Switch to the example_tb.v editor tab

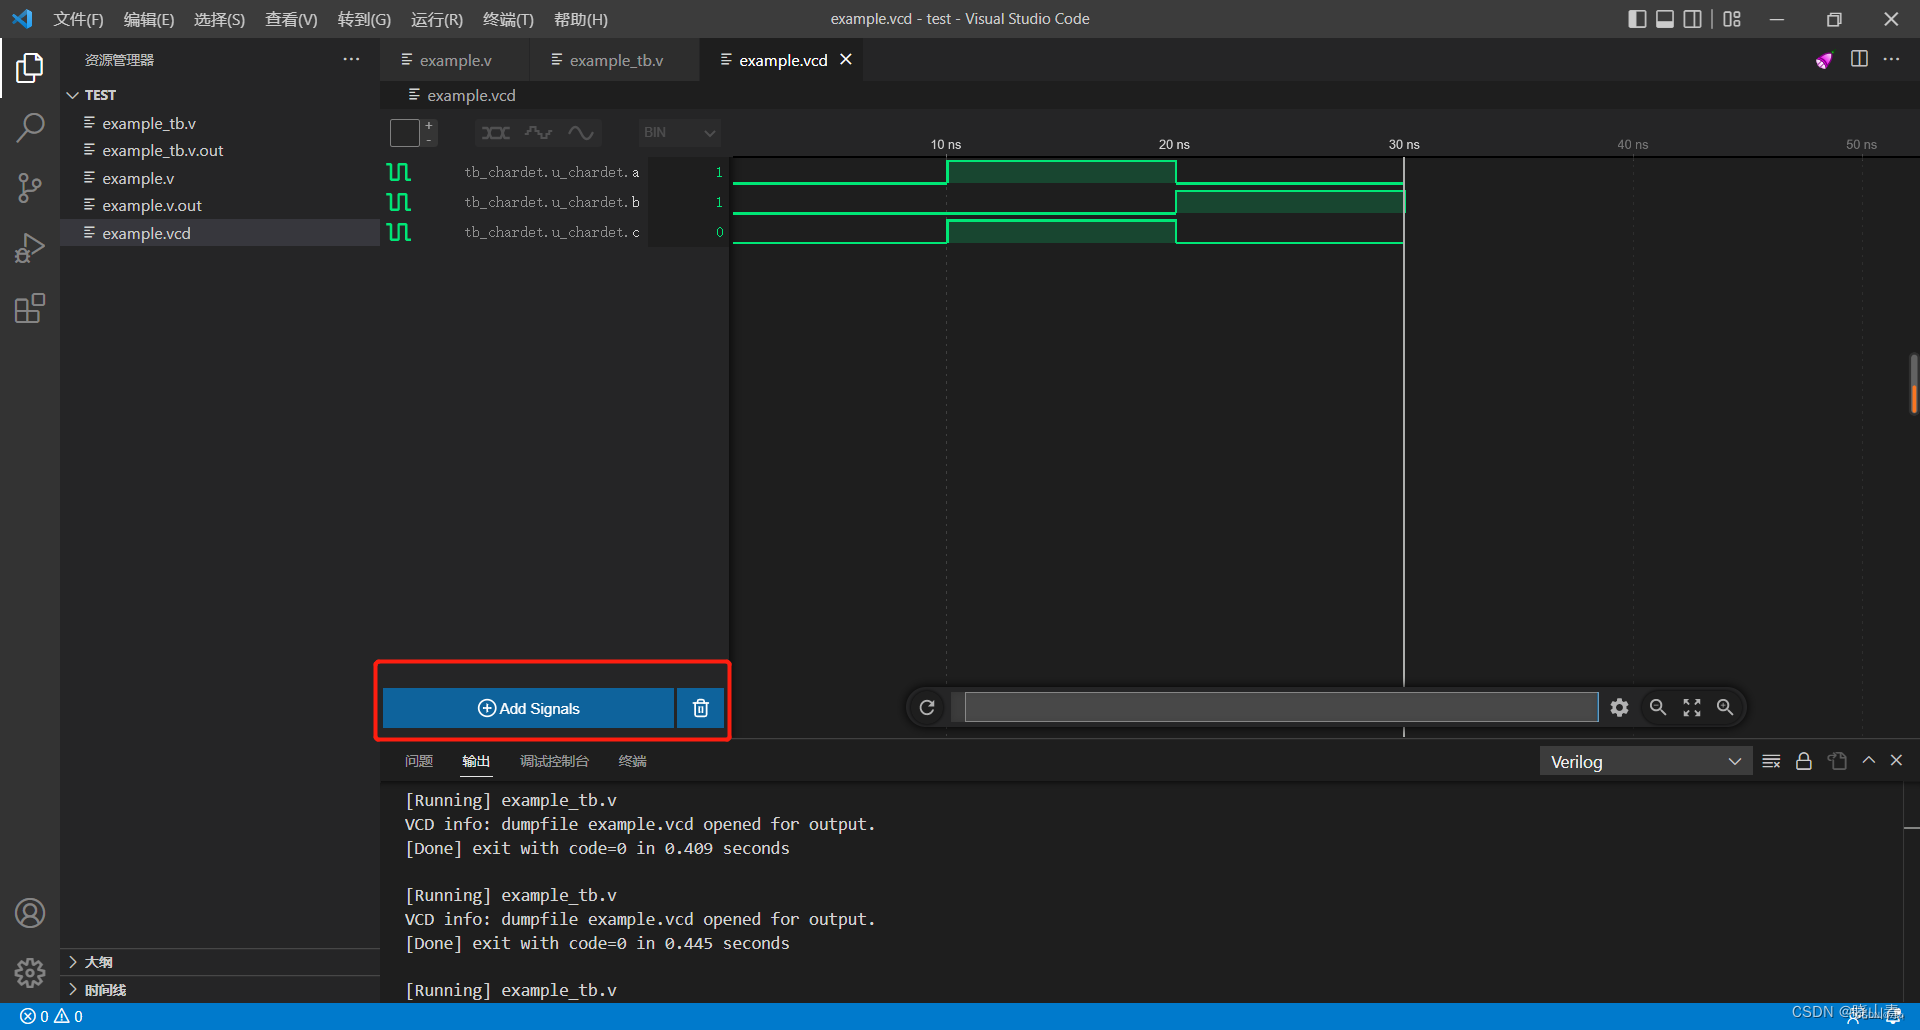(614, 60)
